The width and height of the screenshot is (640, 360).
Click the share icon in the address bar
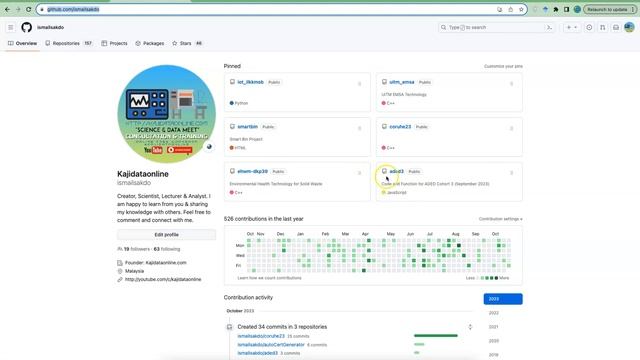(511, 9)
